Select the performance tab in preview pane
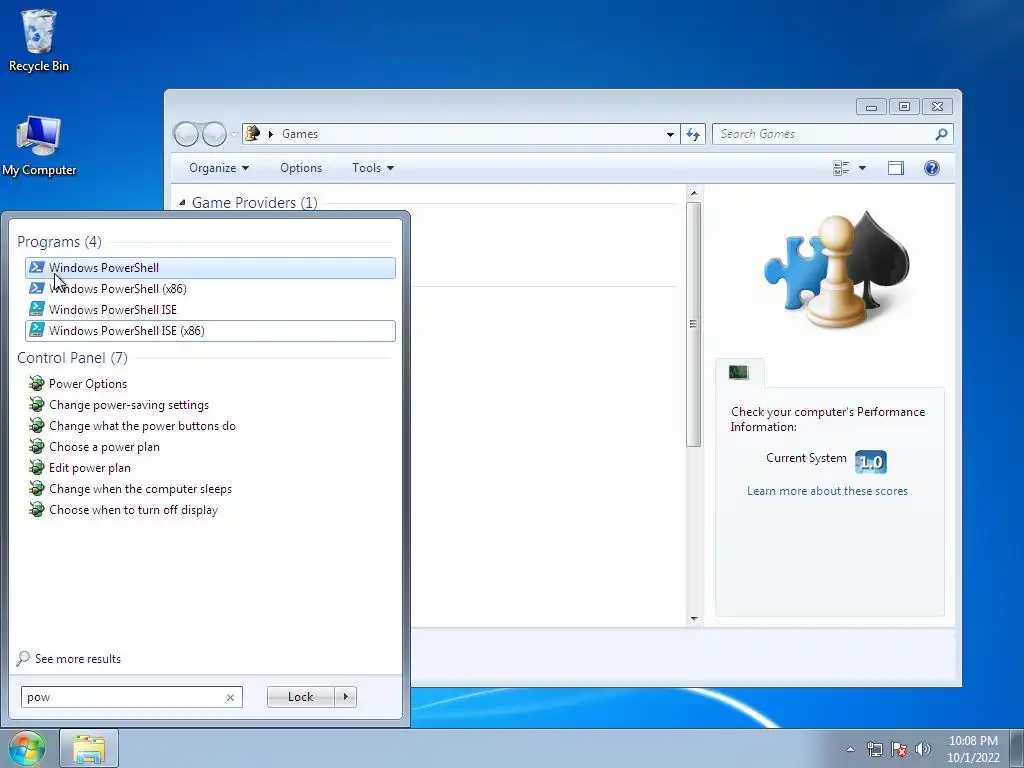Screen dimensions: 1024x768 point(739,373)
